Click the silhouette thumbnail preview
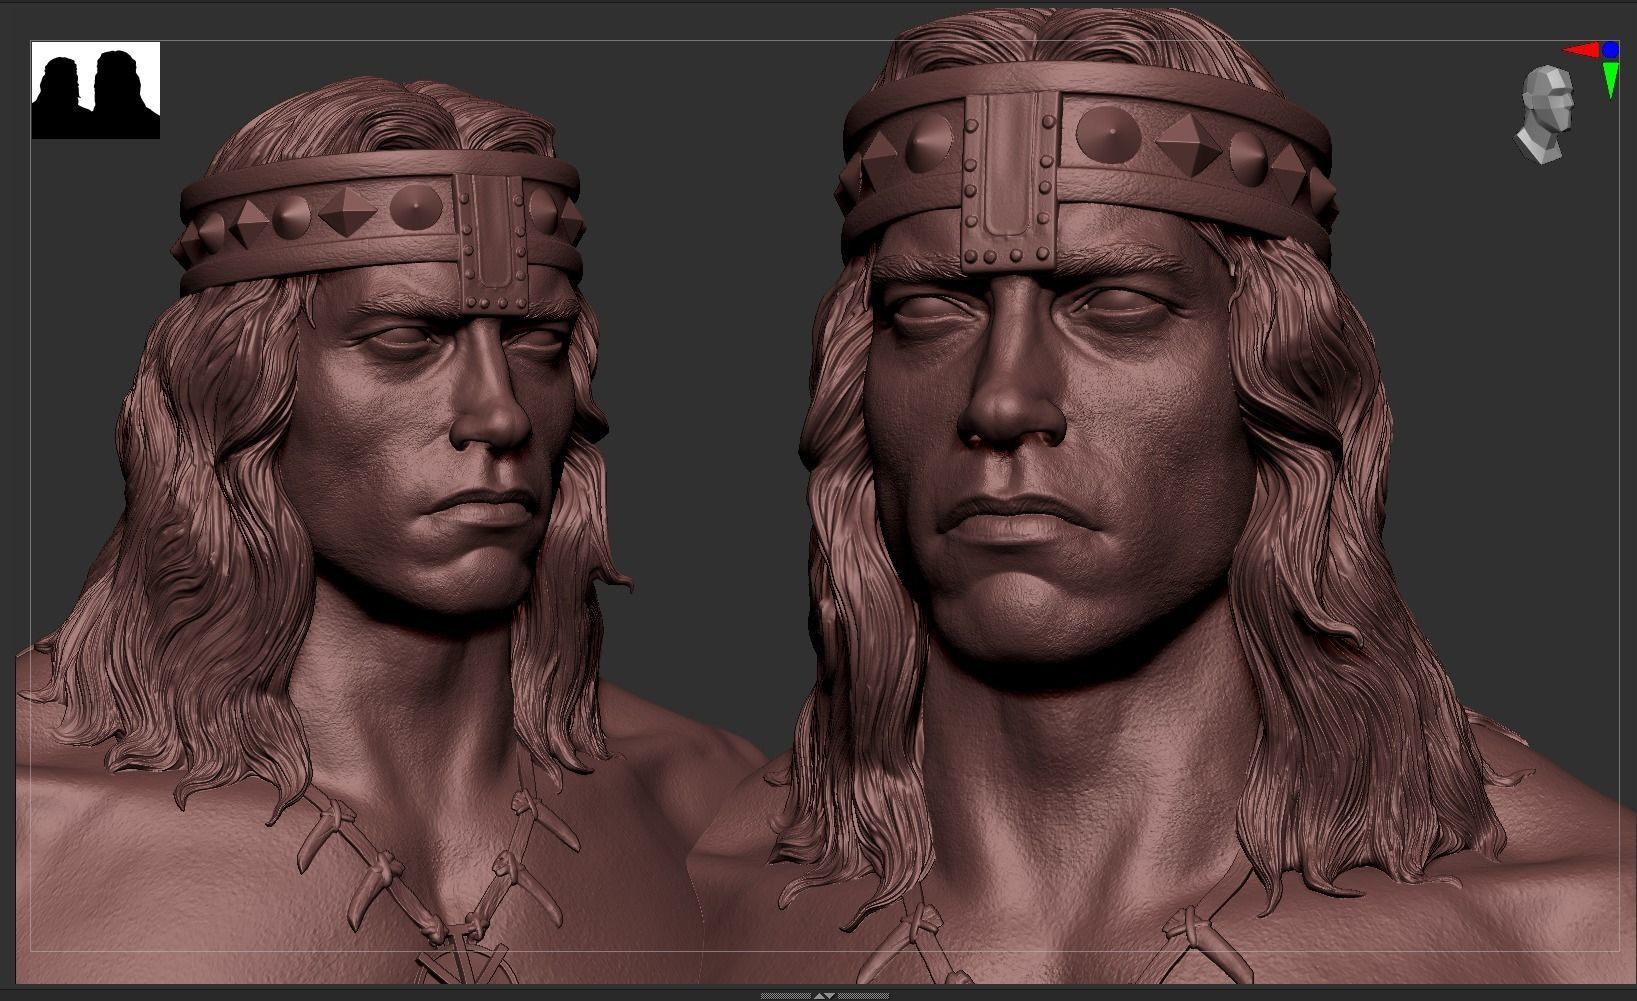 tap(96, 90)
